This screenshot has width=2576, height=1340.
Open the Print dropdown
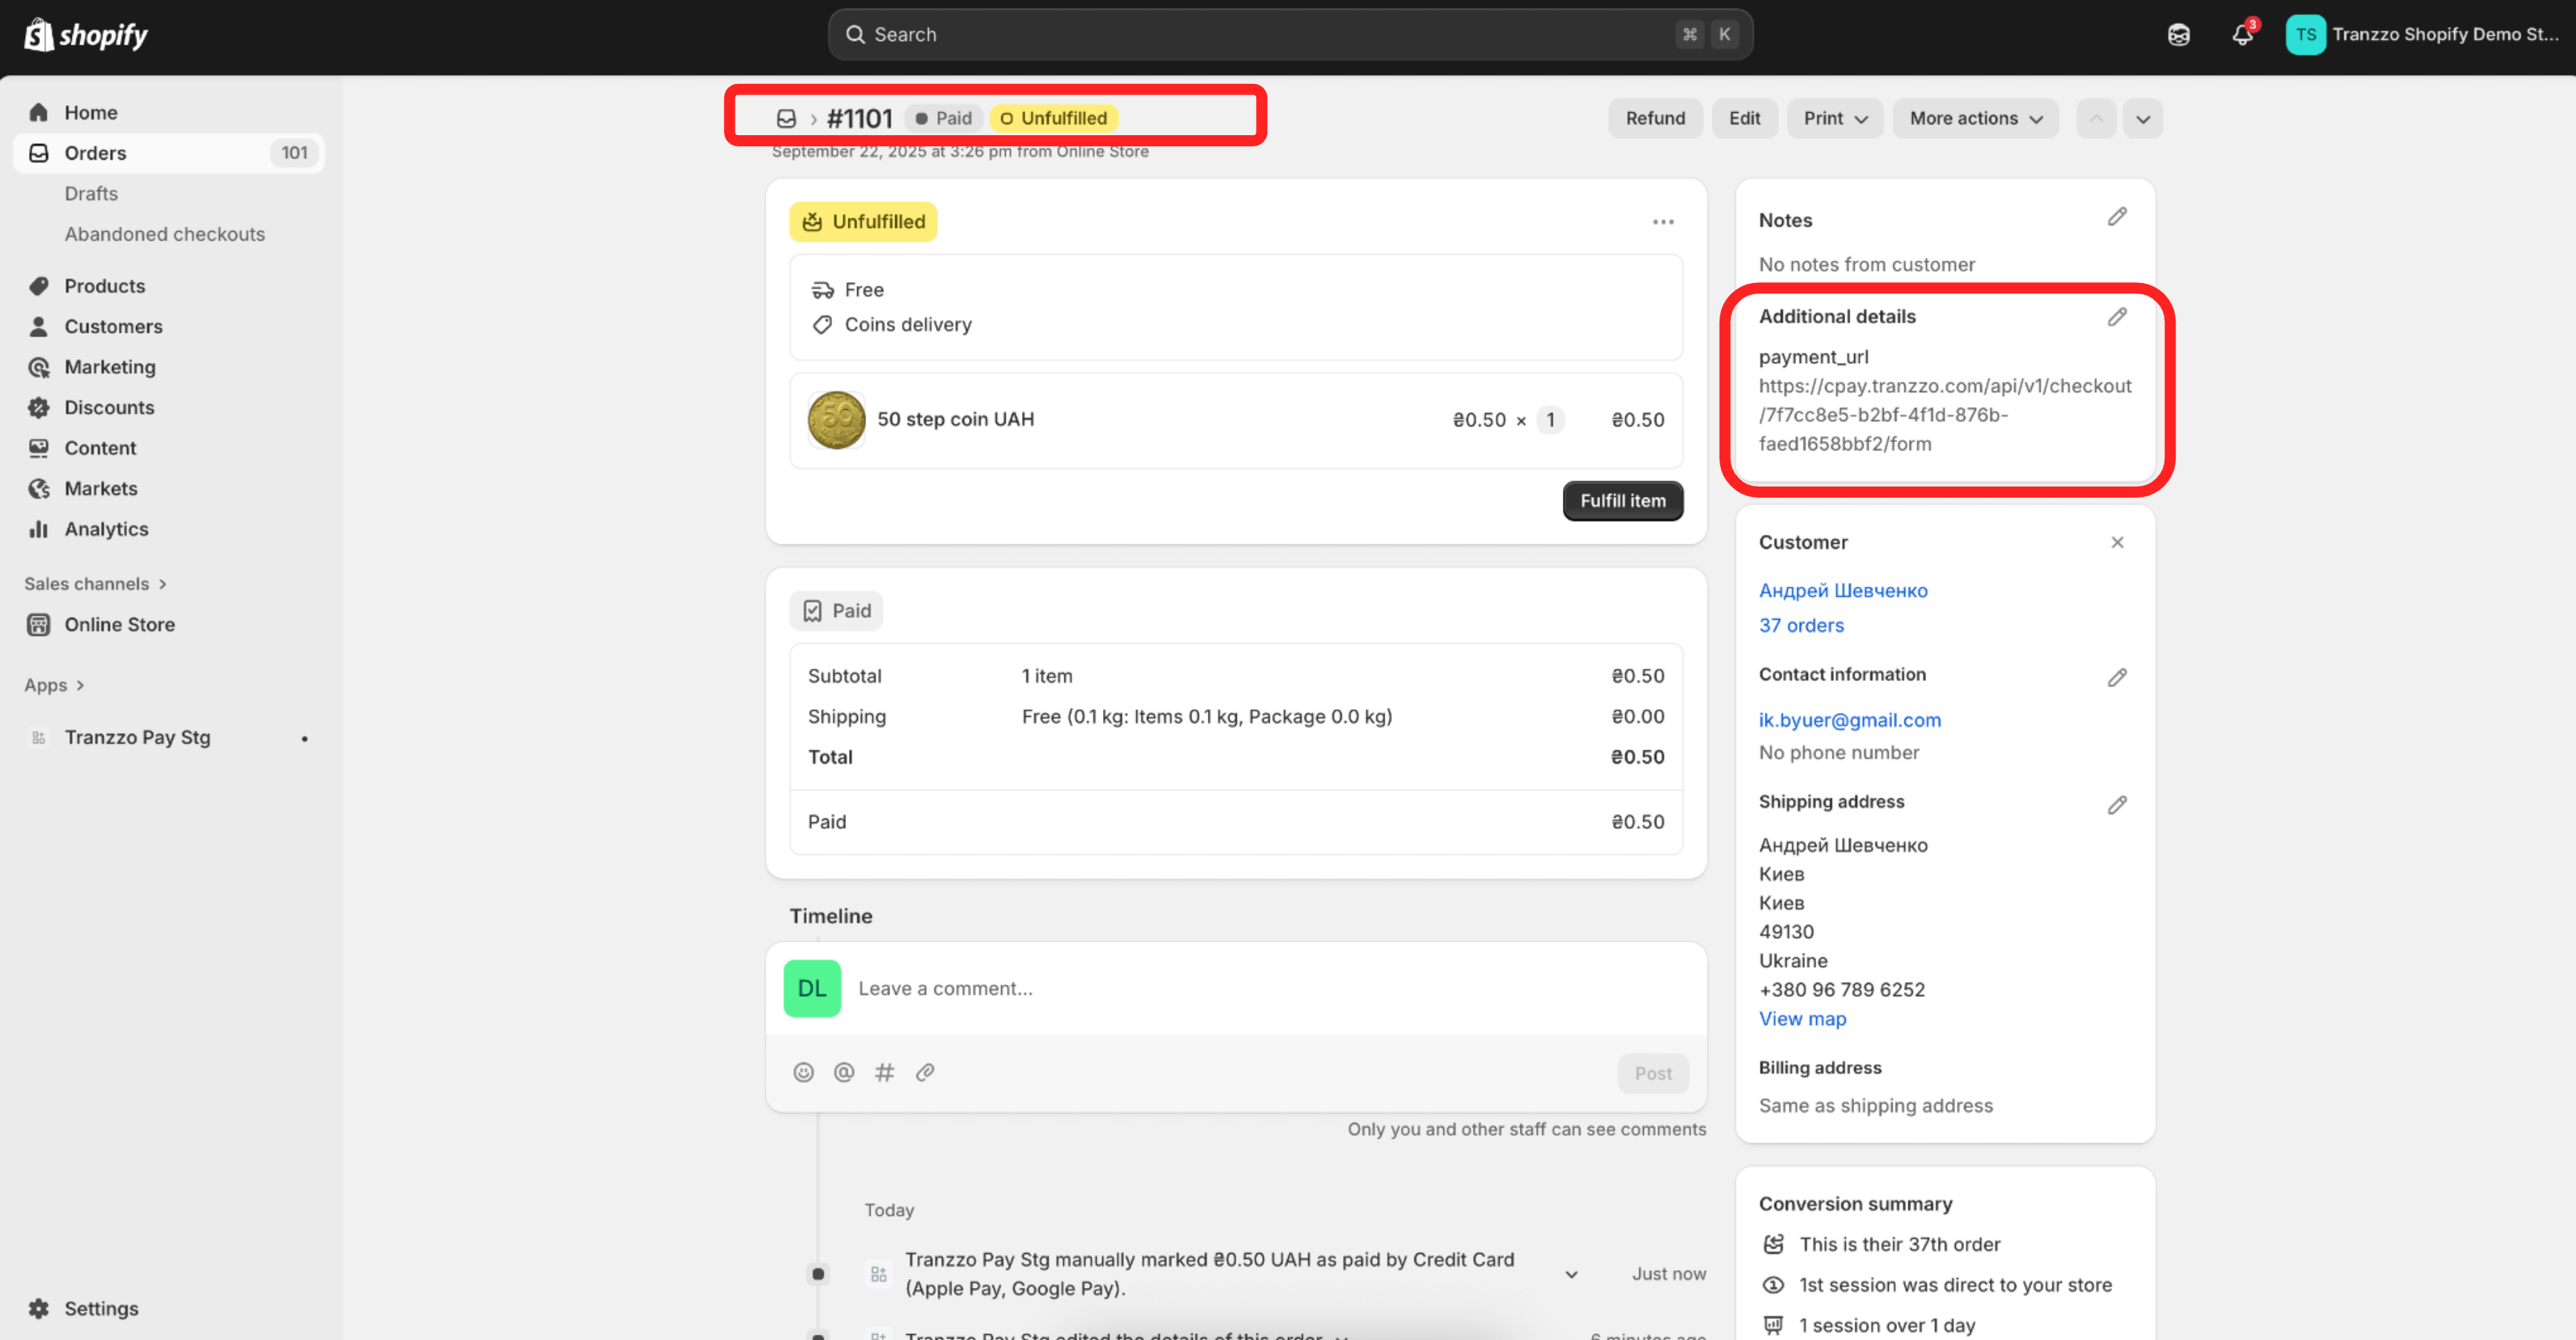pyautogui.click(x=1834, y=118)
